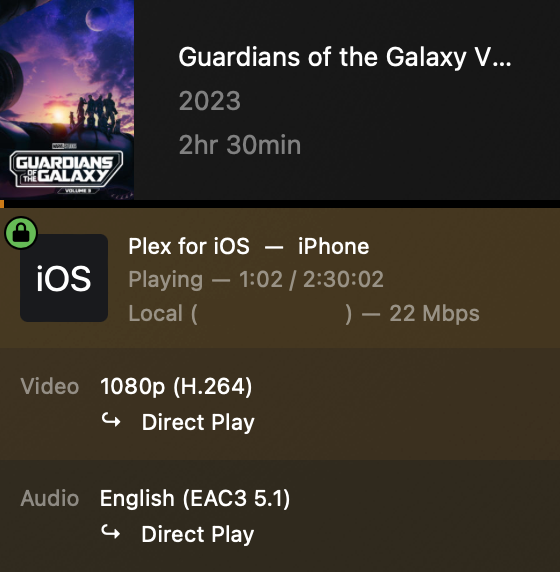Click the 22 Mbps bandwidth value

tap(434, 313)
